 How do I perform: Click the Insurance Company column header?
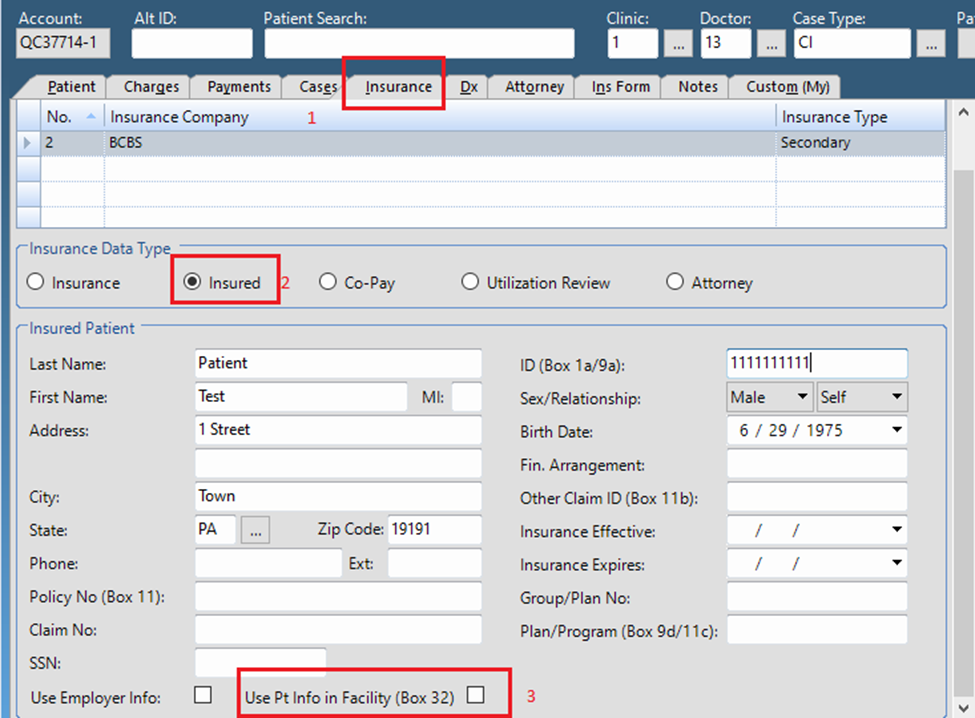click(440, 117)
